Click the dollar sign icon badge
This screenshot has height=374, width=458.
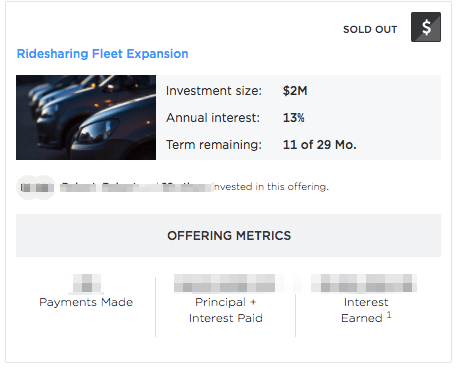coord(426,27)
